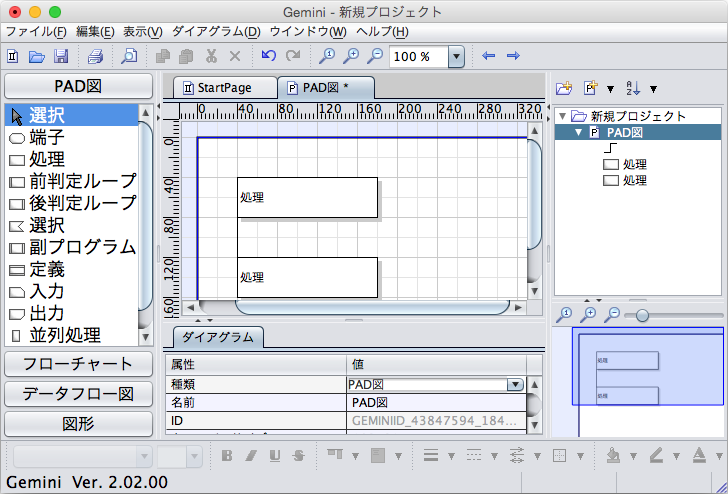Image resolution: width=728 pixels, height=494 pixels.
Task: Open the 種類 PAD図 value dropdown
Action: point(515,384)
